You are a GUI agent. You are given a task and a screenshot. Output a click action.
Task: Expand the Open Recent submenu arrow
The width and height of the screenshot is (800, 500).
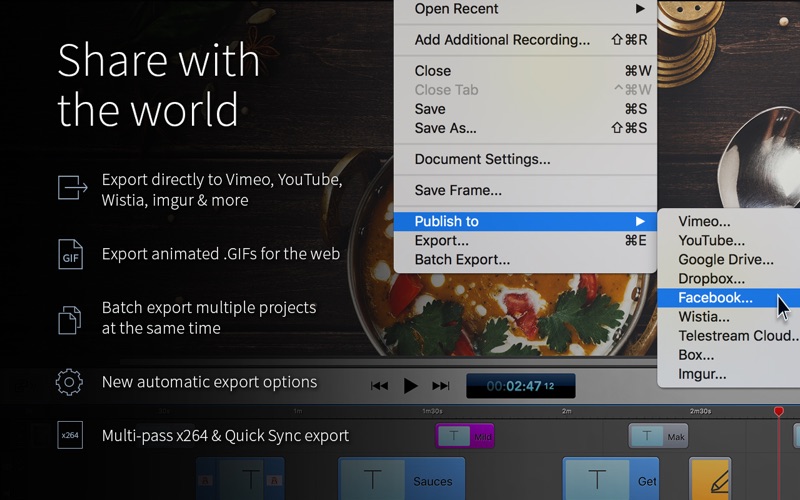640,9
